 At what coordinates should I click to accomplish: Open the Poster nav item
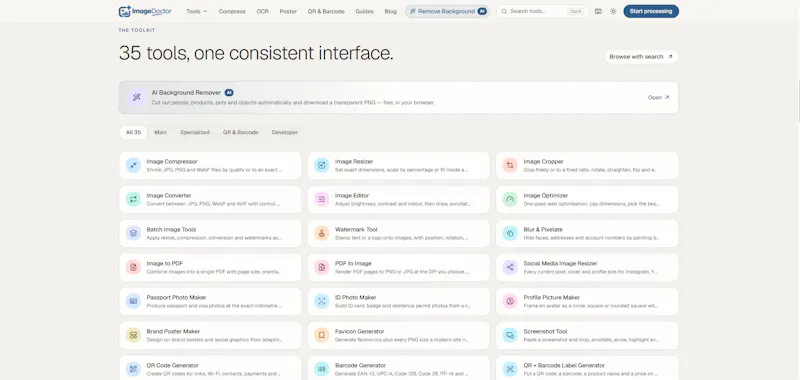288,11
